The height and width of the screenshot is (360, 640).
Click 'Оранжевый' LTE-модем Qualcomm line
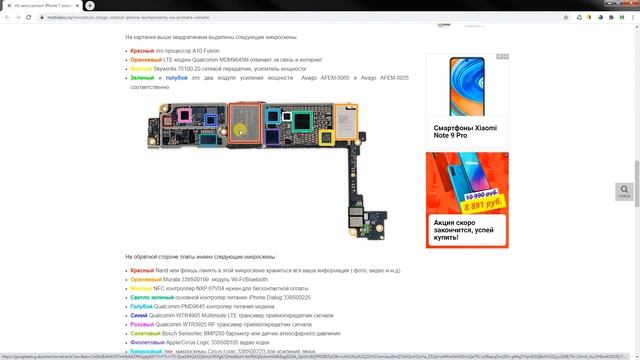point(226,60)
